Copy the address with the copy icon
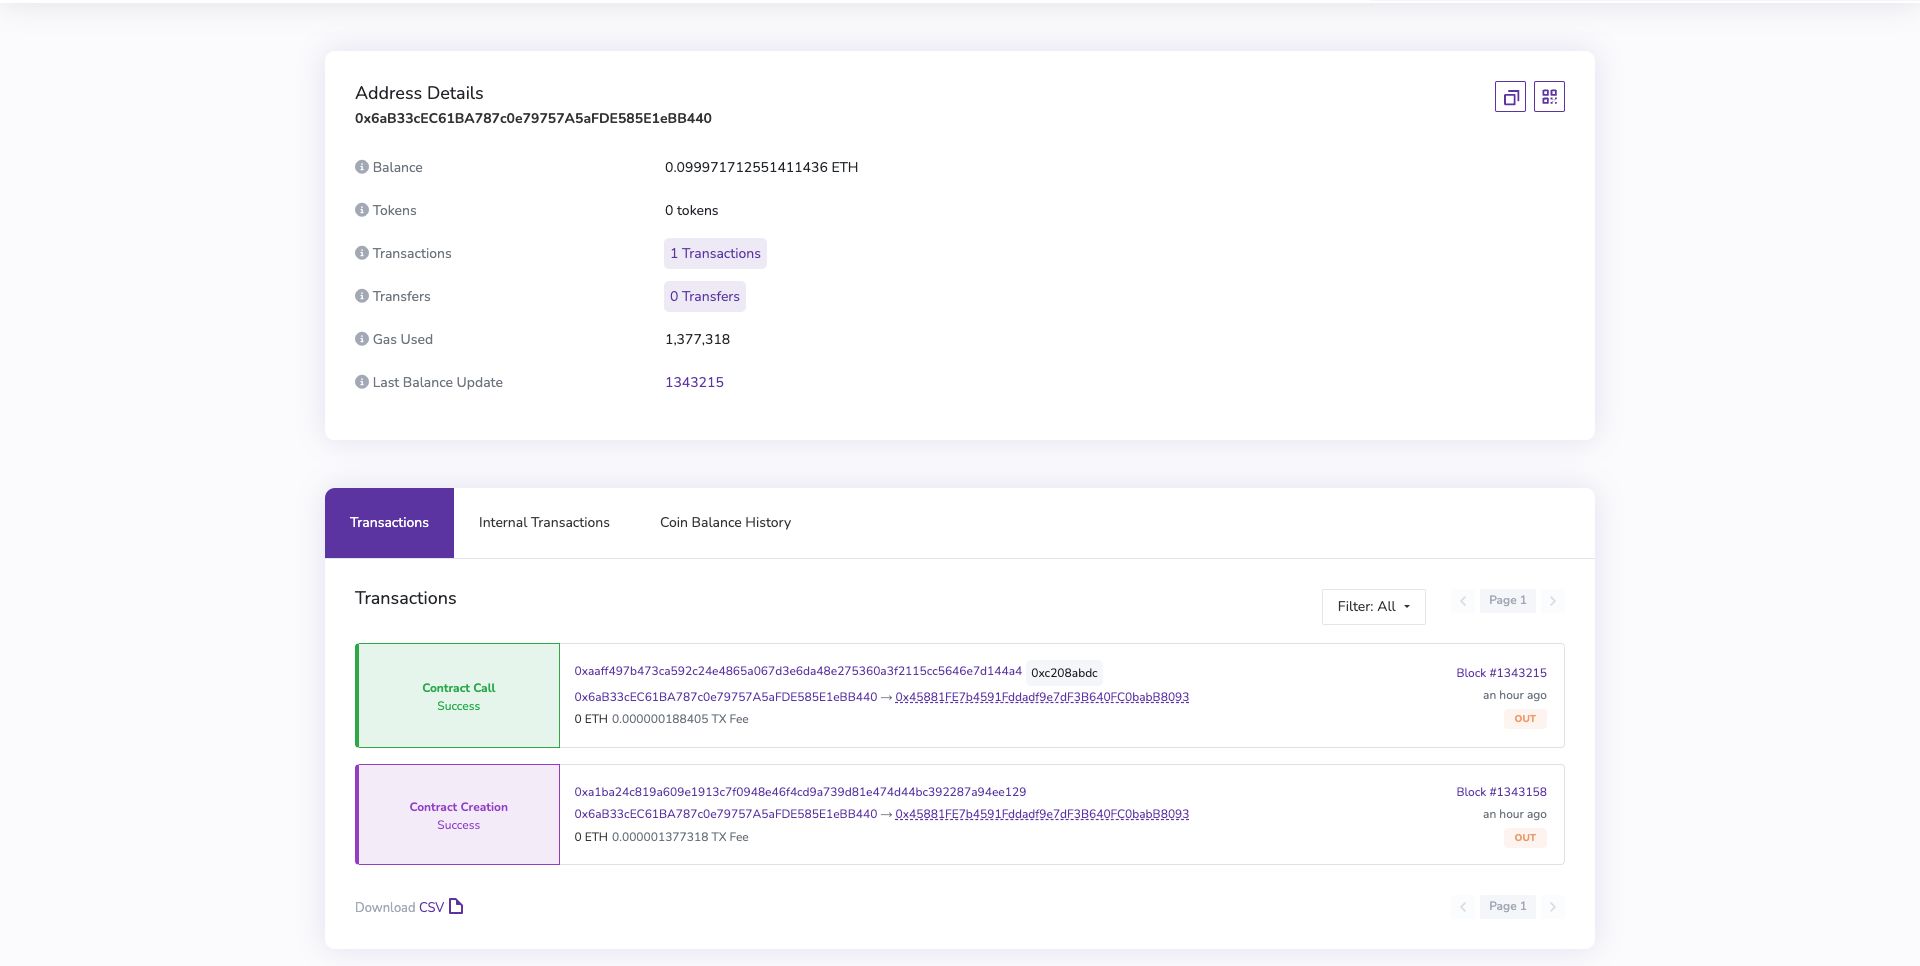This screenshot has width=1920, height=966. click(1510, 97)
